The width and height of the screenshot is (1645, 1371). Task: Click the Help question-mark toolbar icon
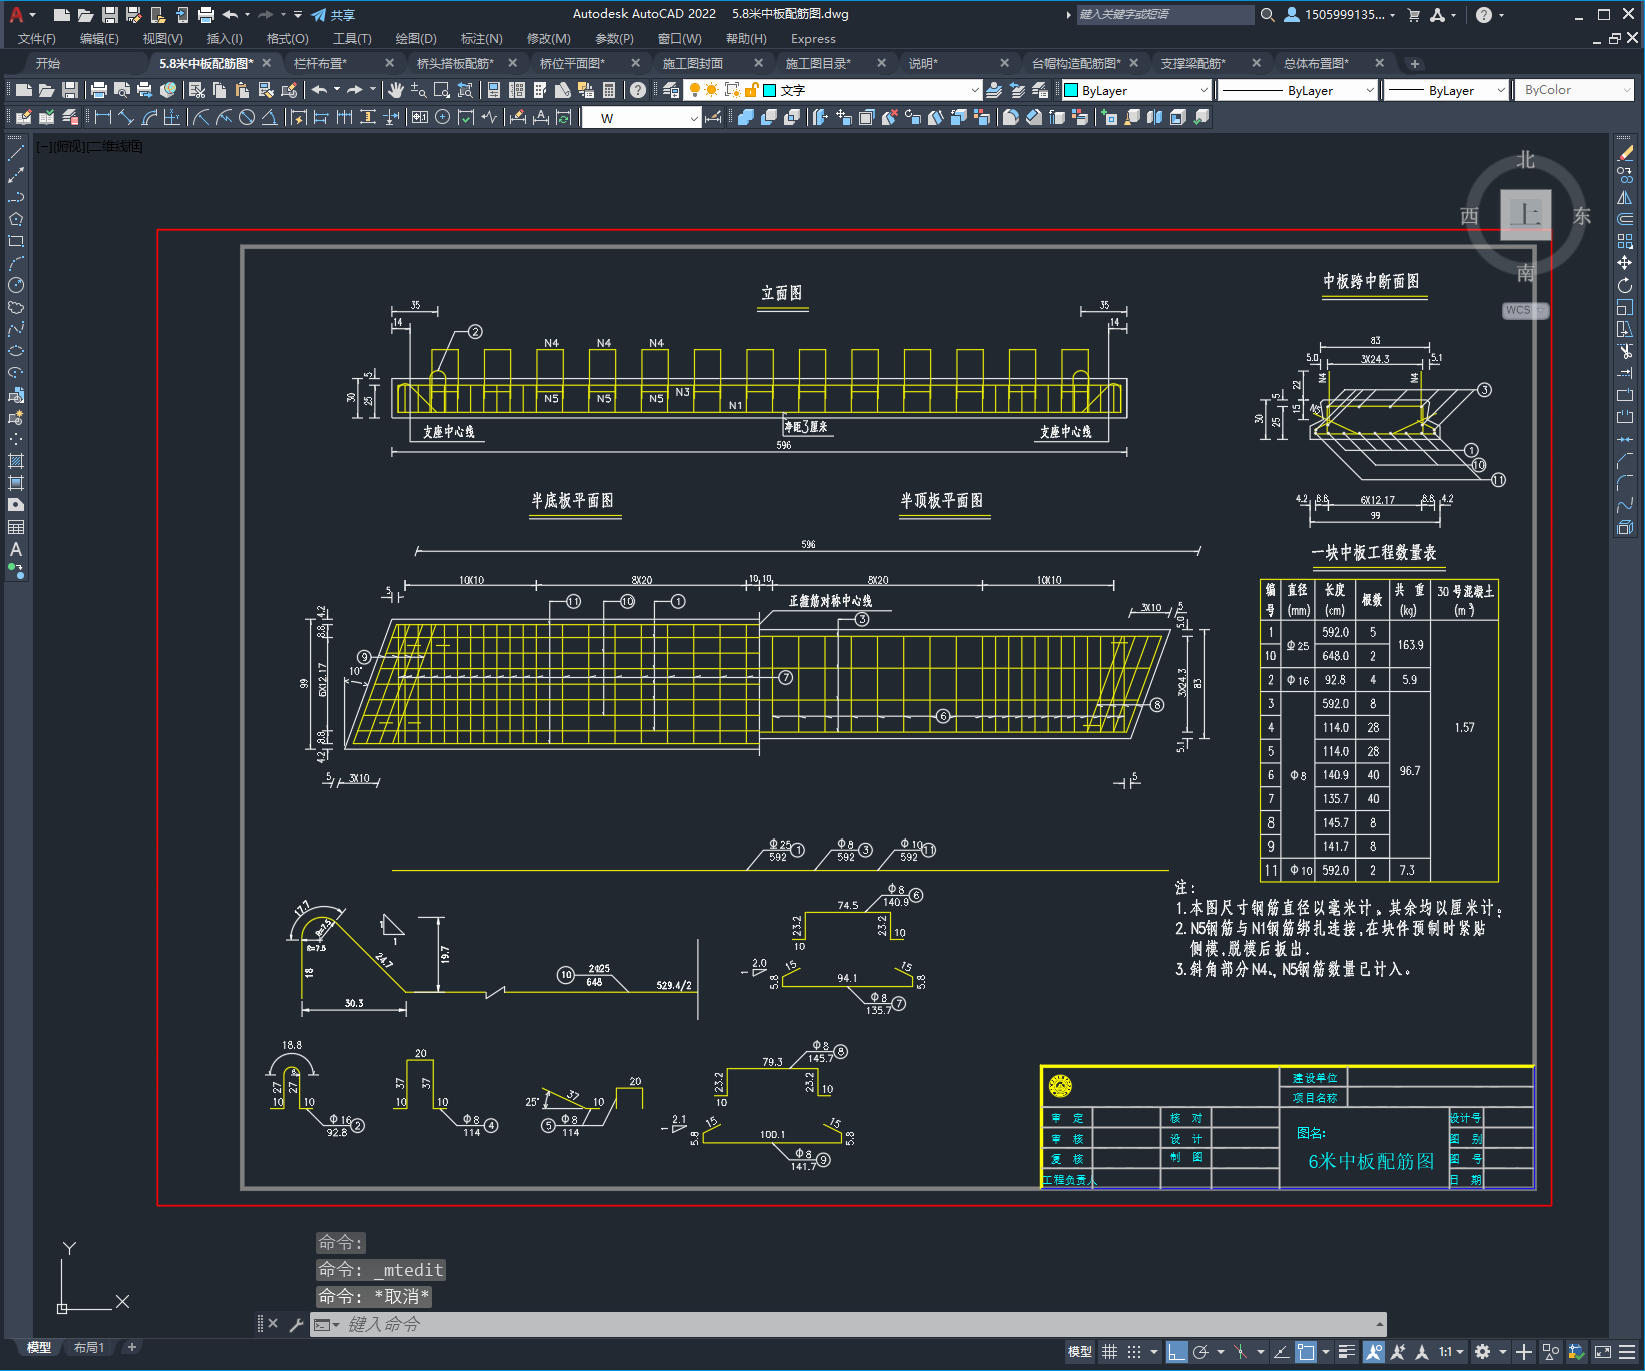pyautogui.click(x=638, y=90)
